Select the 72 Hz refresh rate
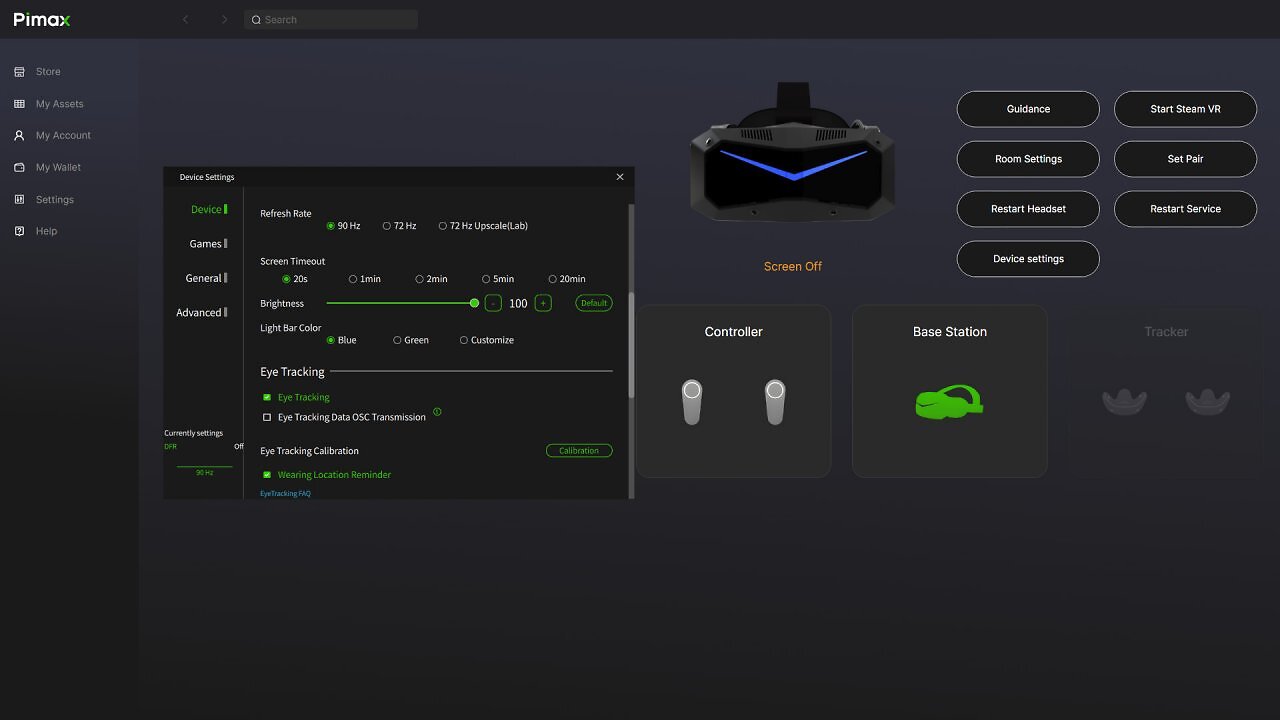Viewport: 1280px width, 720px height. coord(400,226)
